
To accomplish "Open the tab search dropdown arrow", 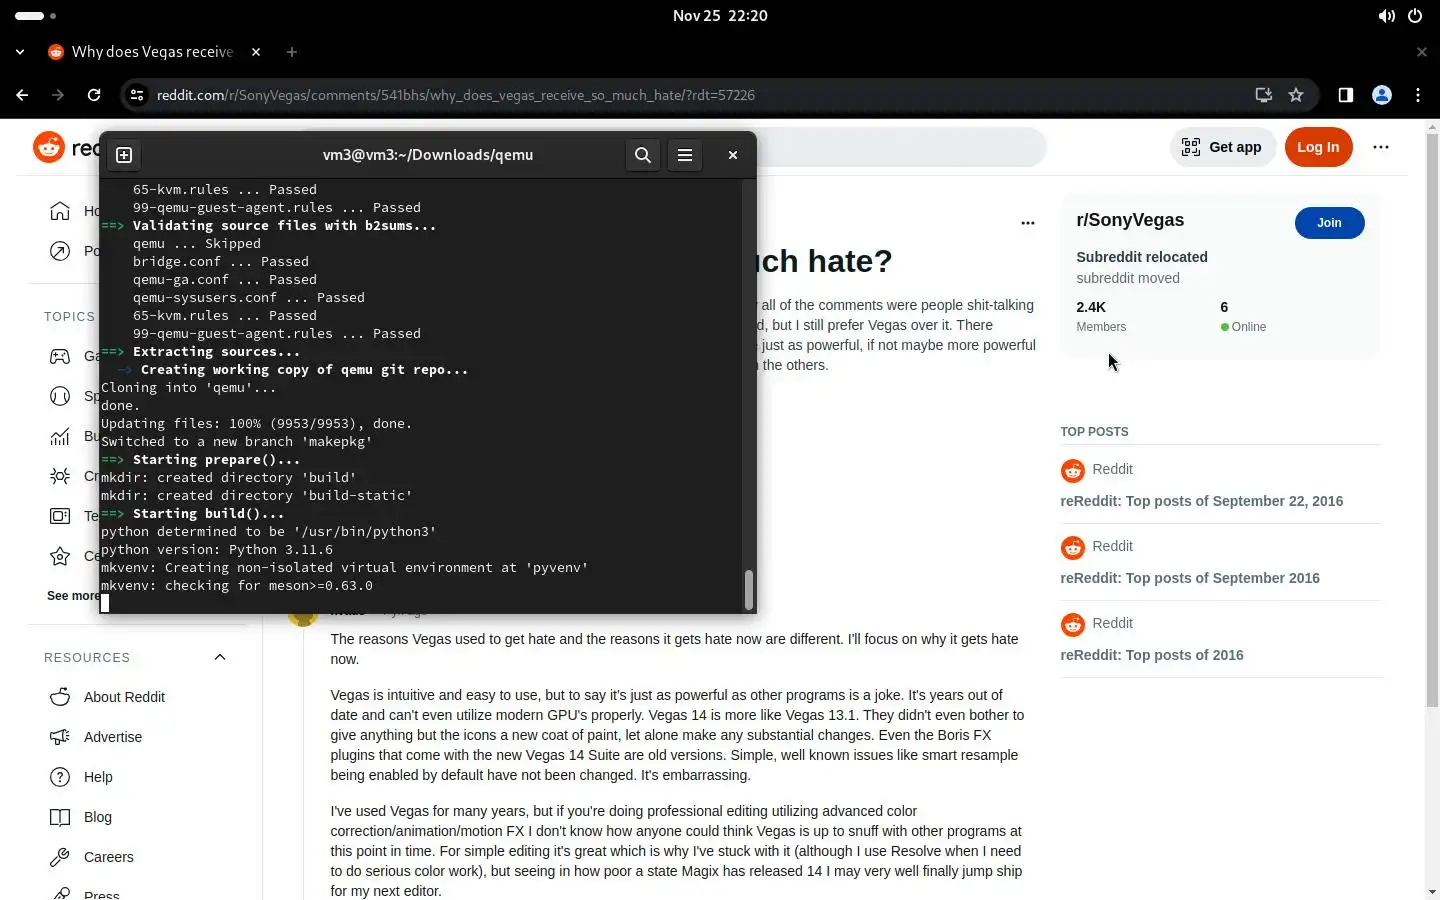I will pos(20,52).
